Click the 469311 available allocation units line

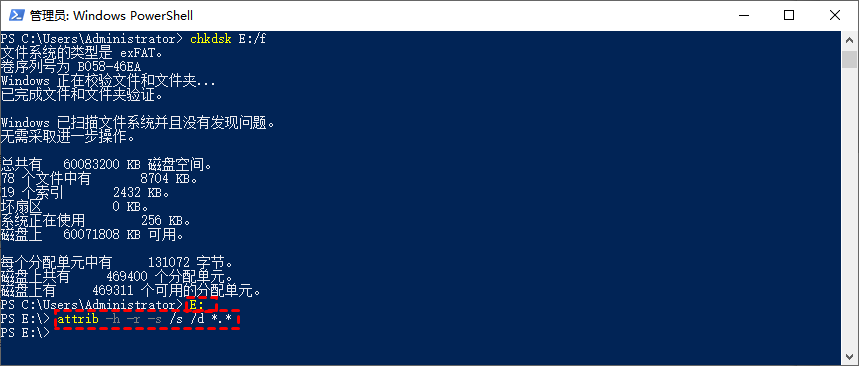pos(131,289)
